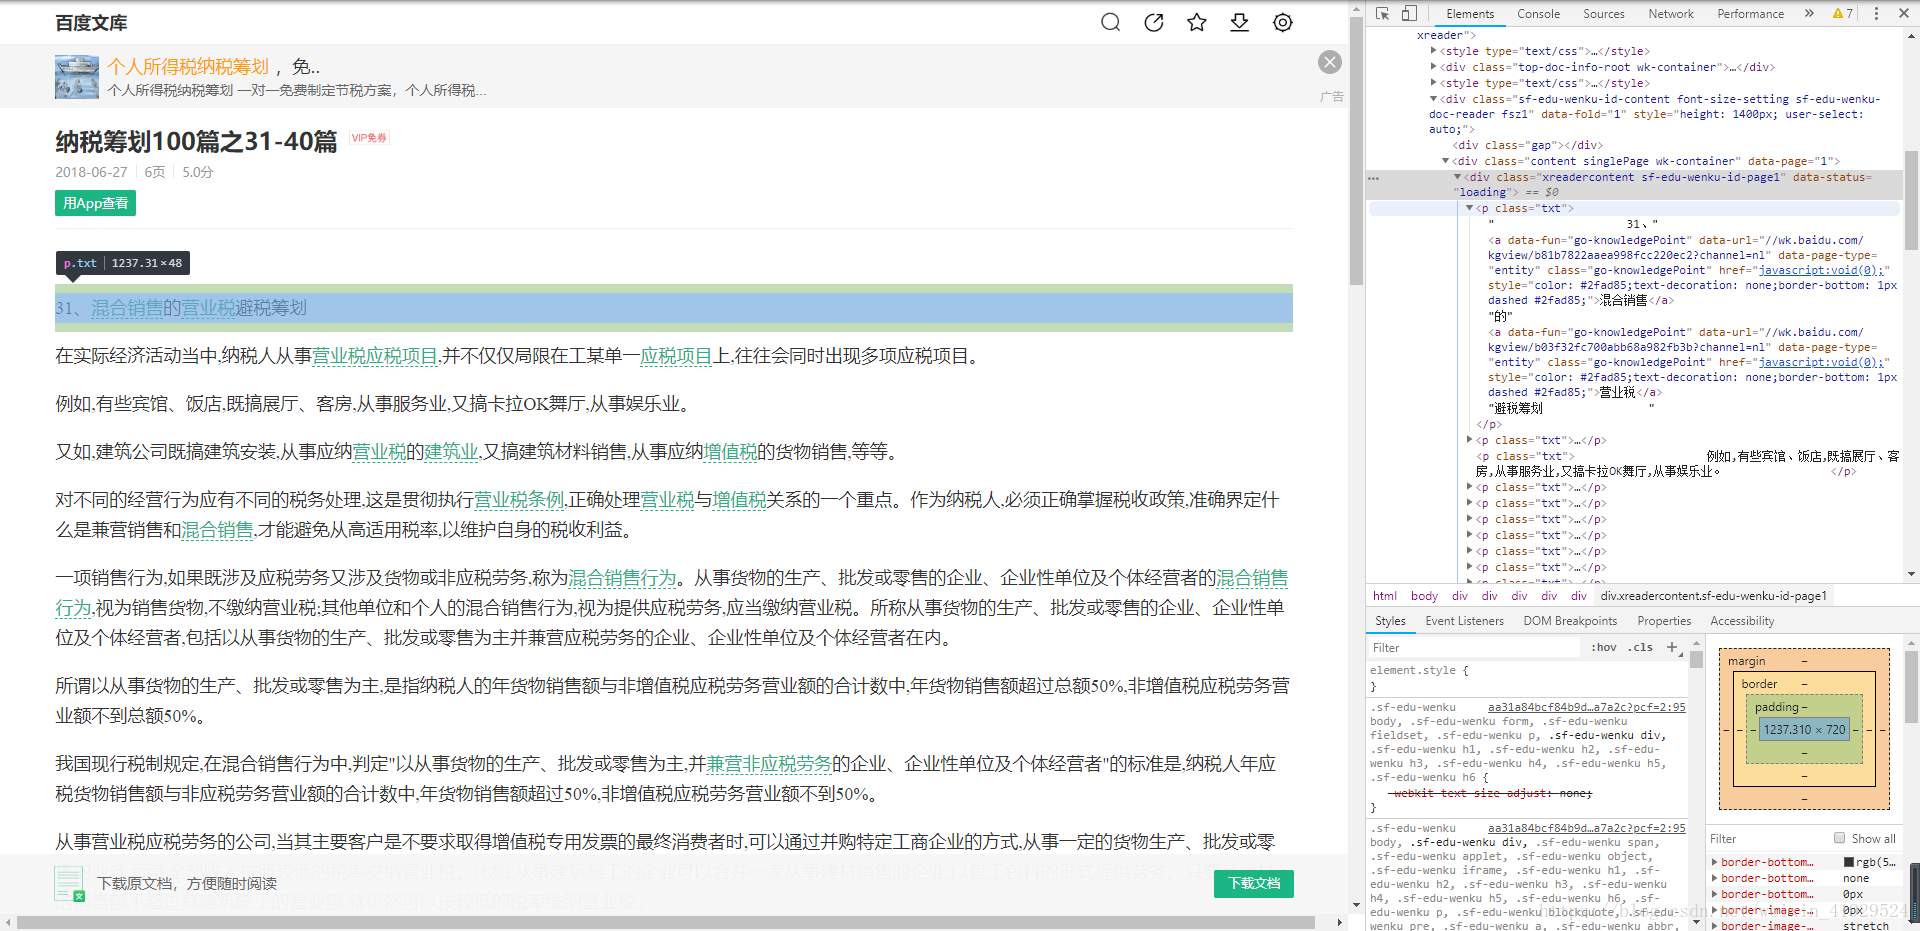The height and width of the screenshot is (931, 1920).
Task: Enable the Show all checkbox
Action: [x=1840, y=838]
